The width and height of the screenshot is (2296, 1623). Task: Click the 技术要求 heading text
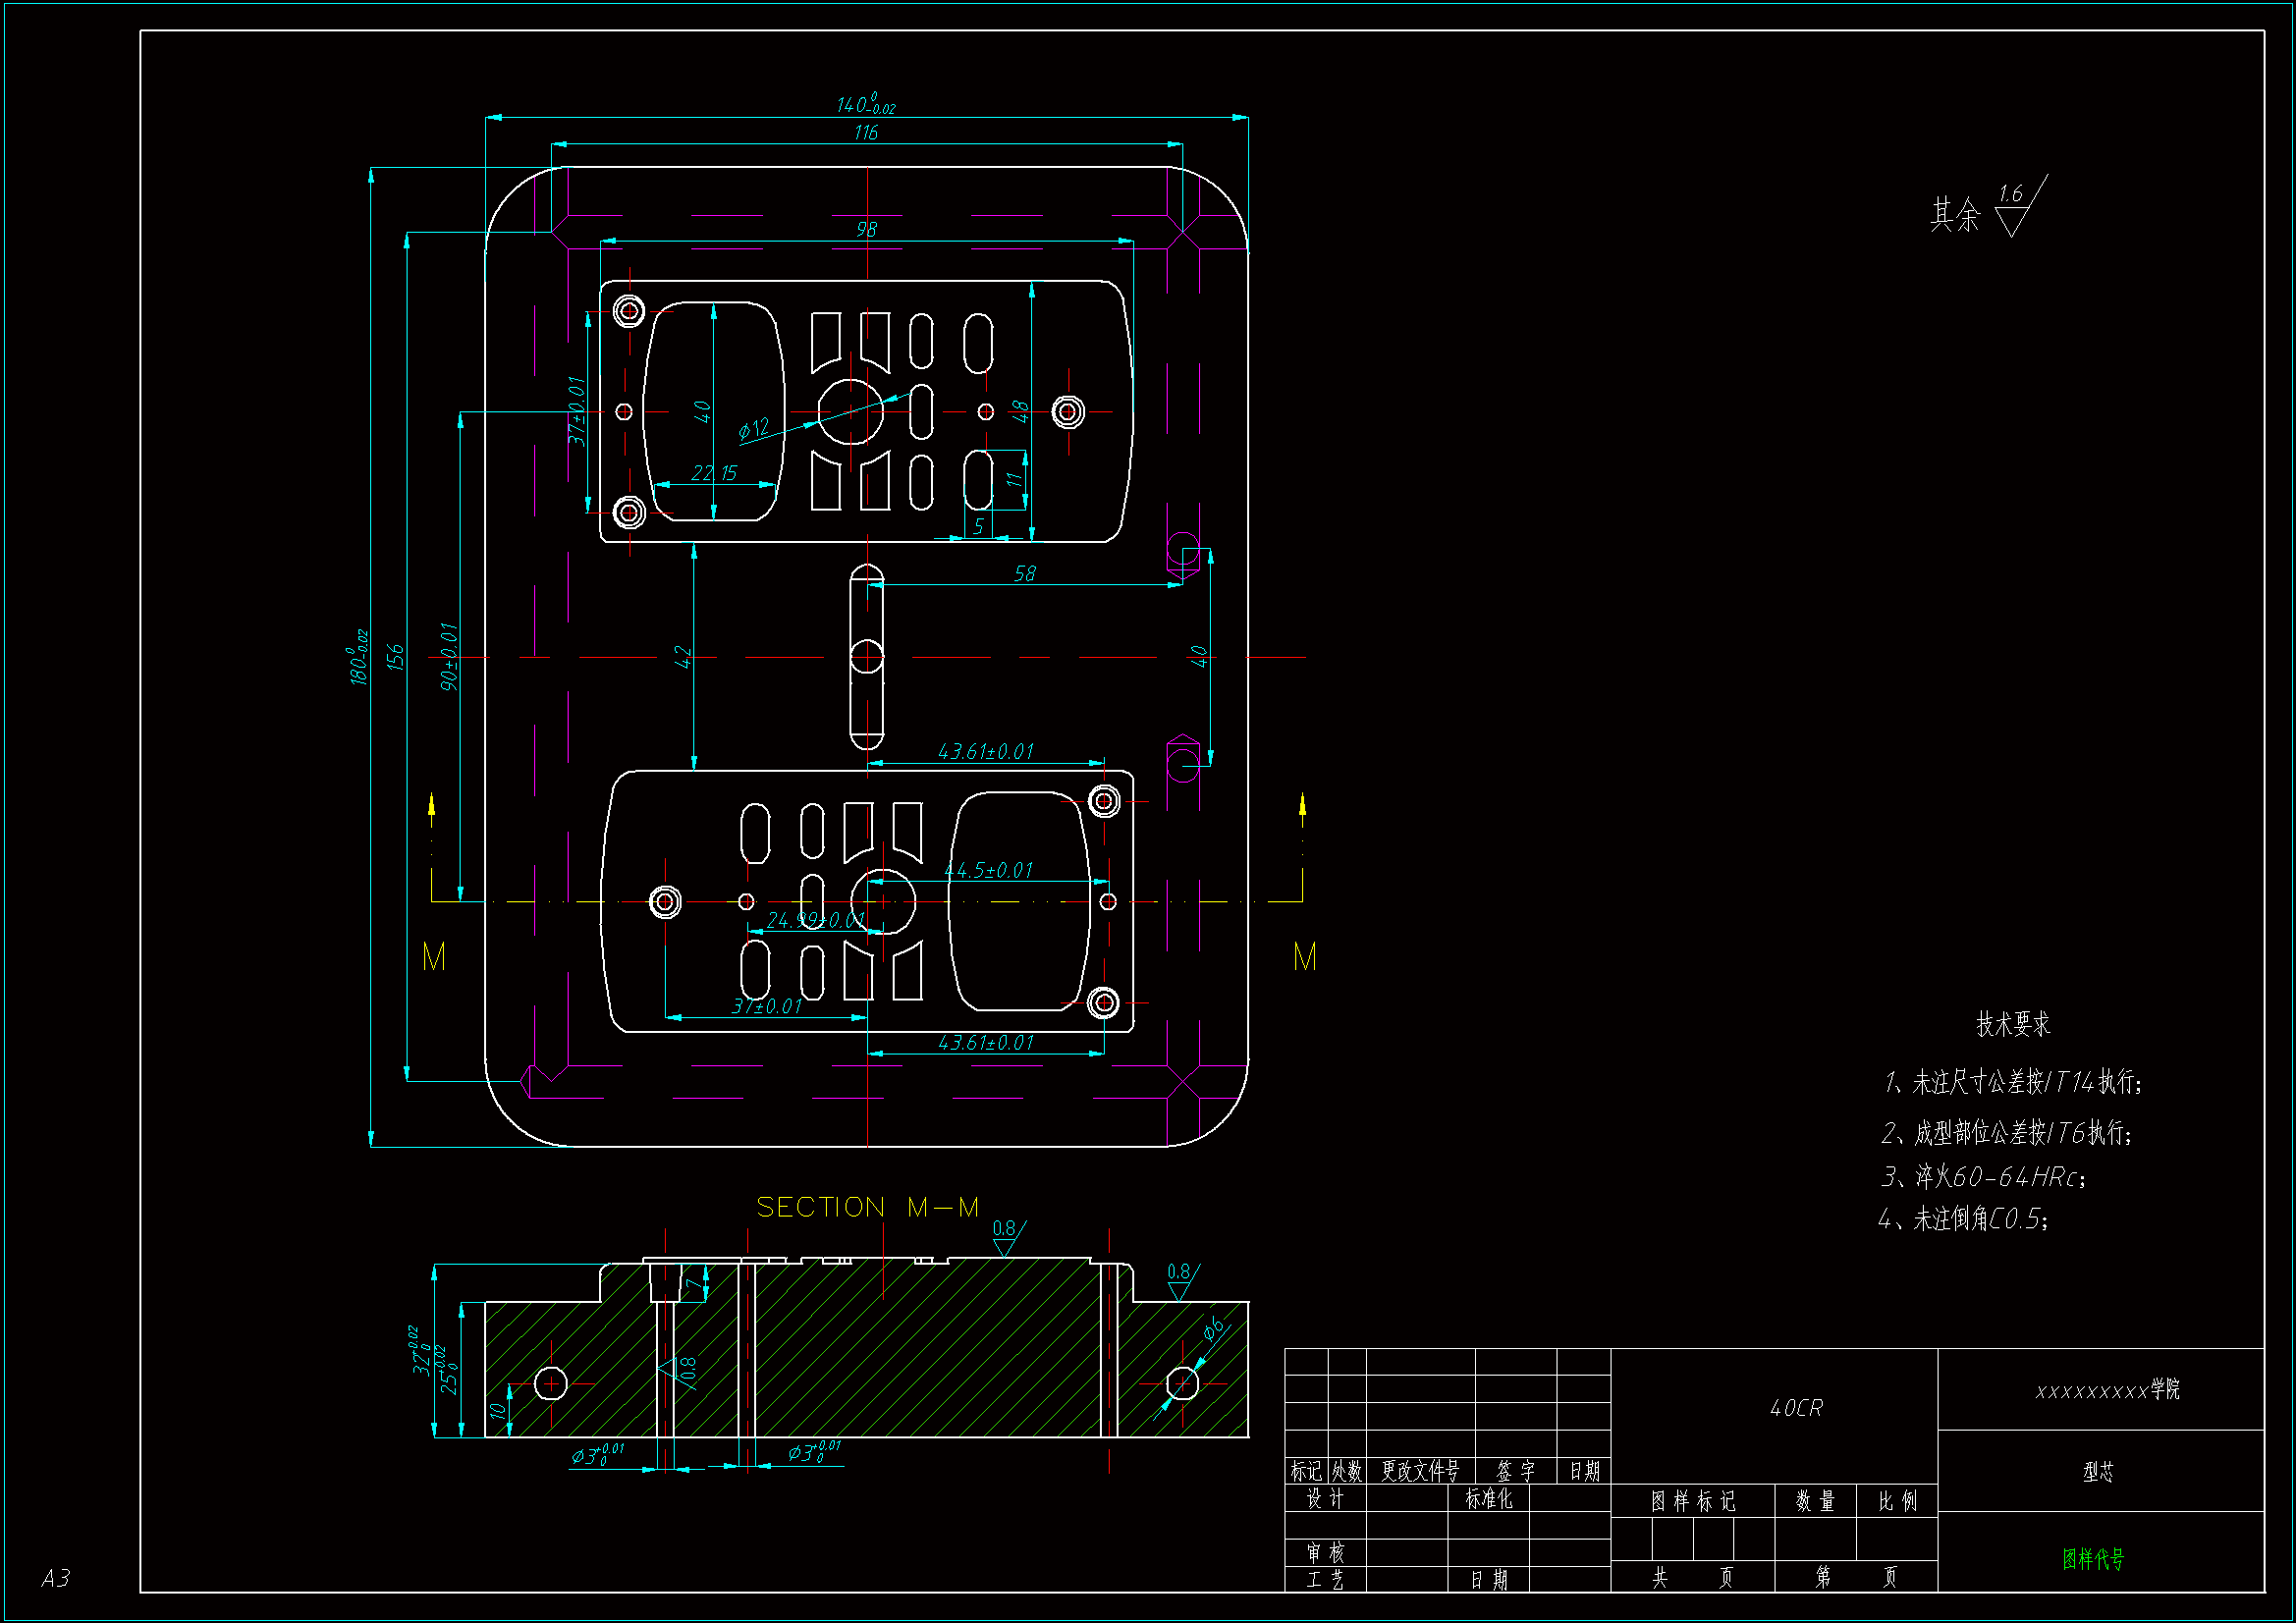[x=2012, y=1024]
